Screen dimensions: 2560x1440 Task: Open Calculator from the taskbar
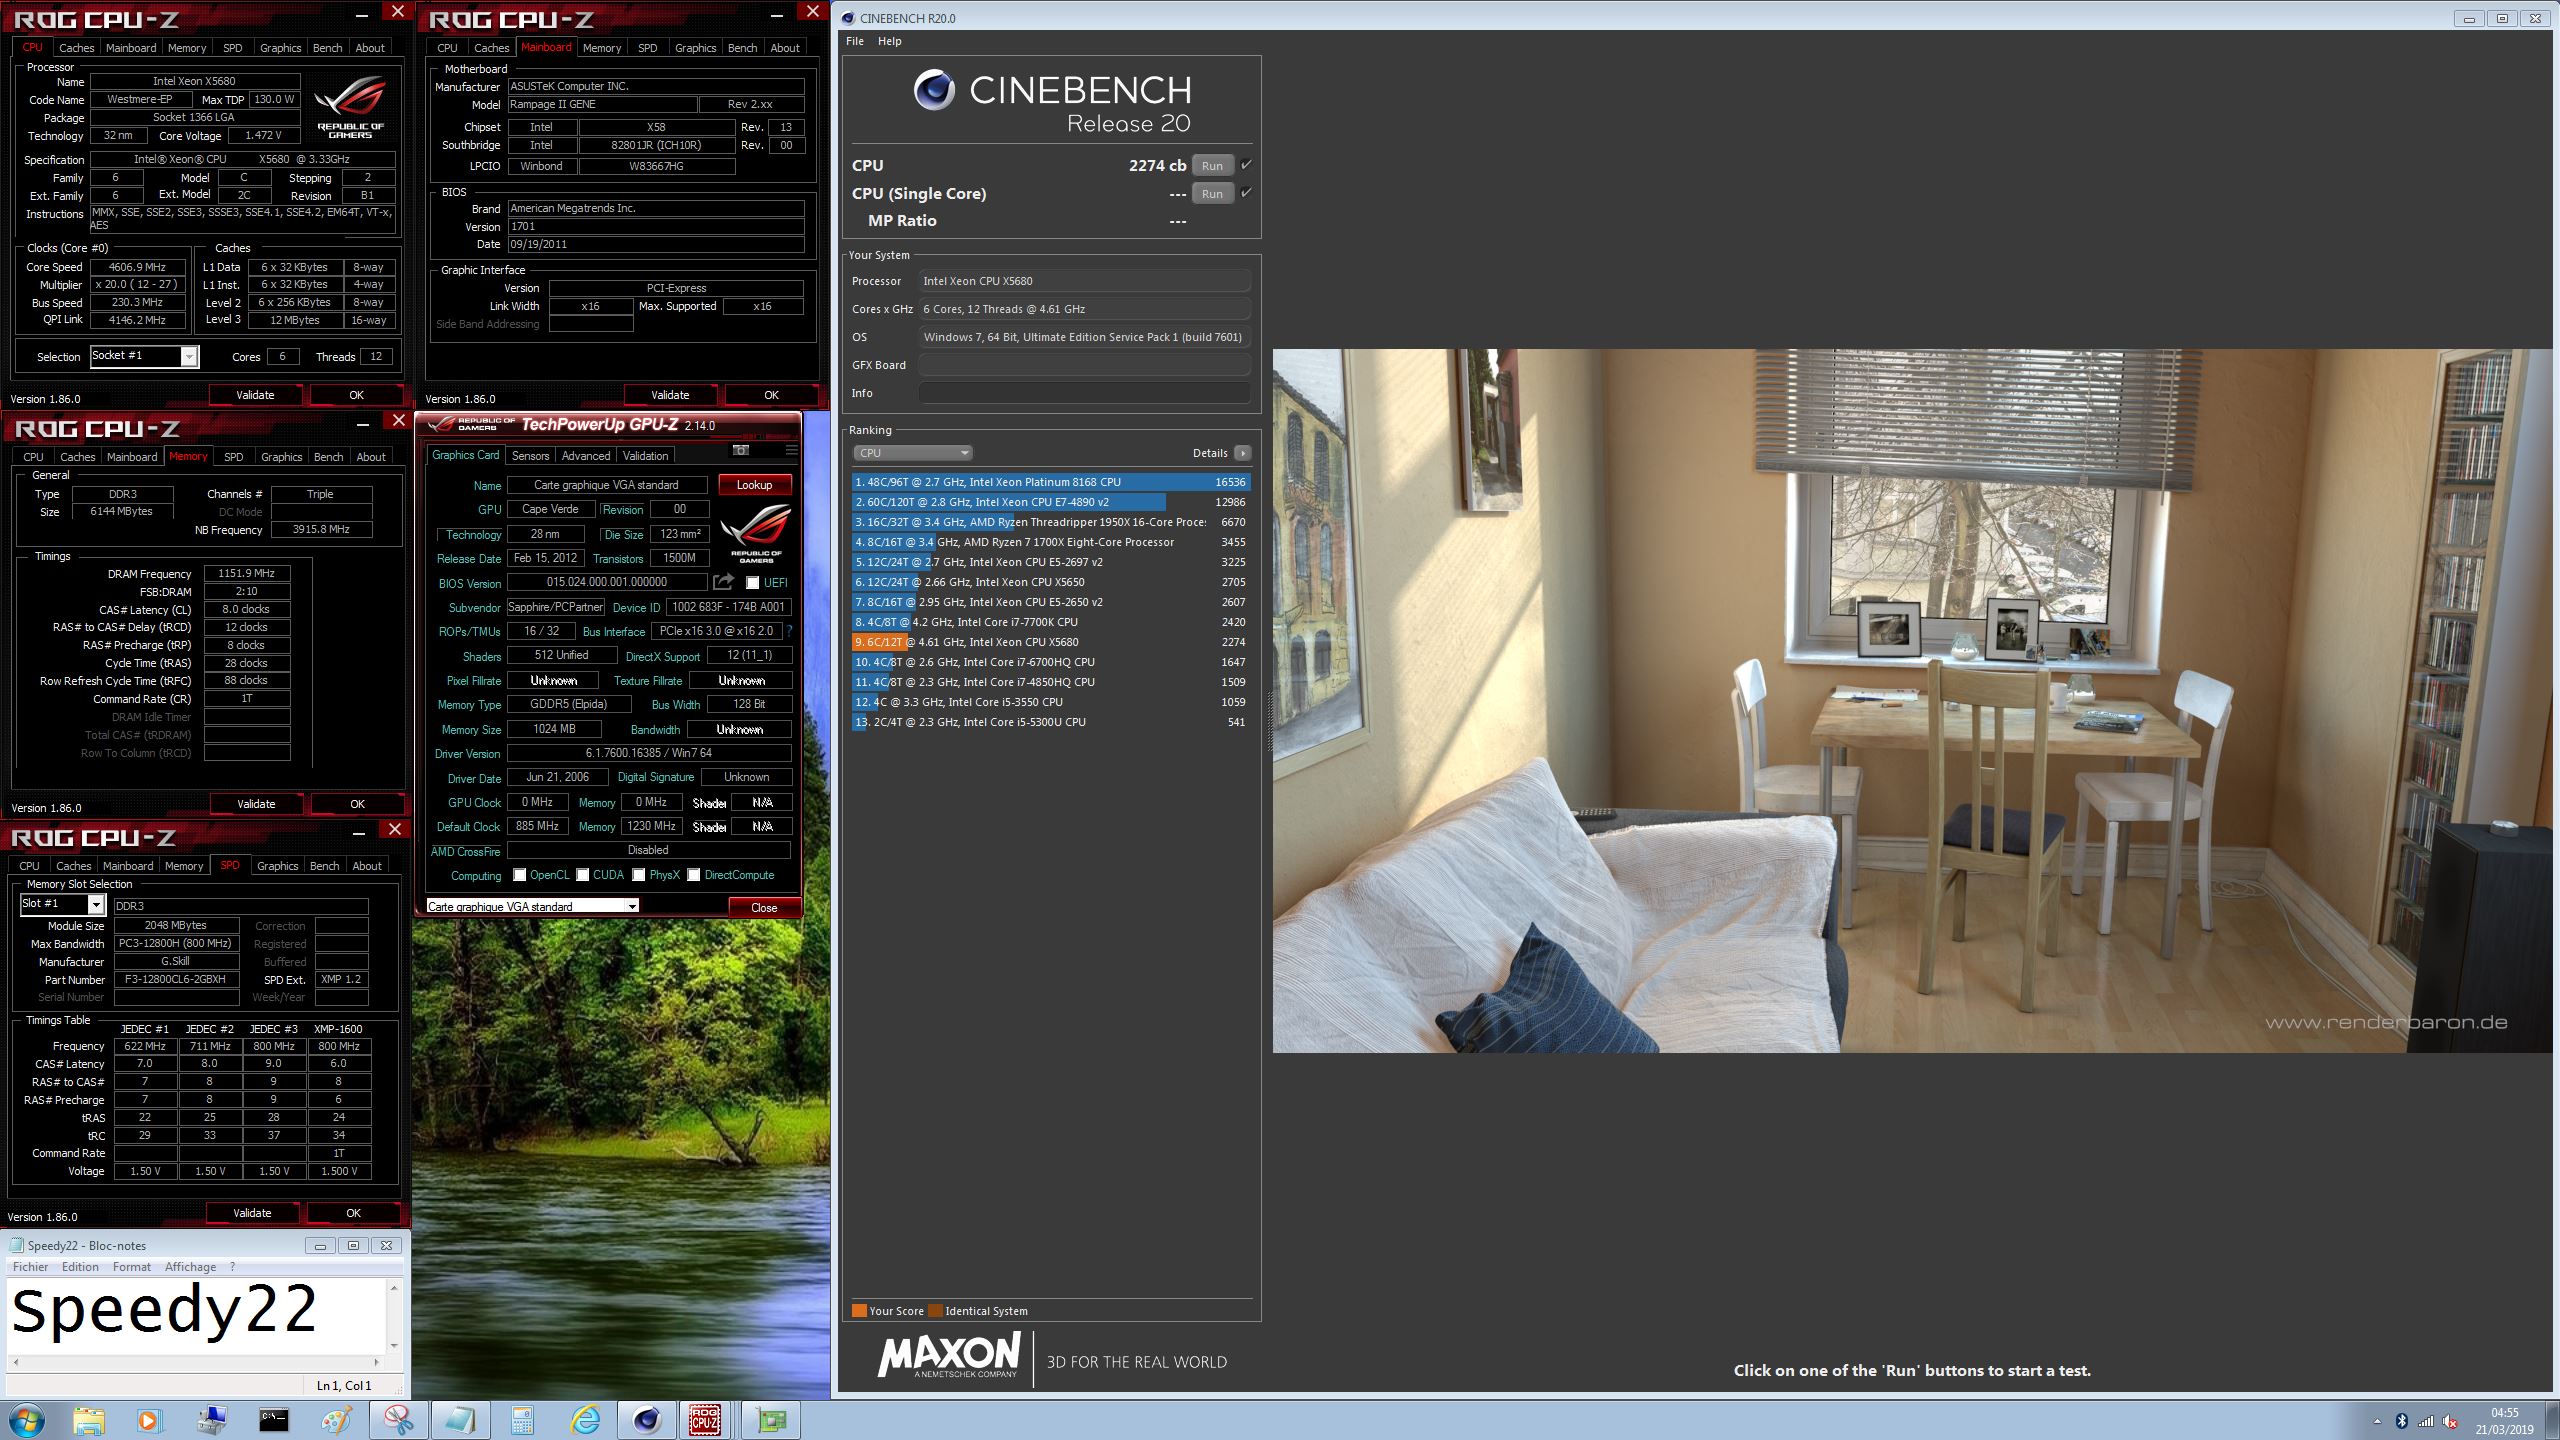(522, 1420)
